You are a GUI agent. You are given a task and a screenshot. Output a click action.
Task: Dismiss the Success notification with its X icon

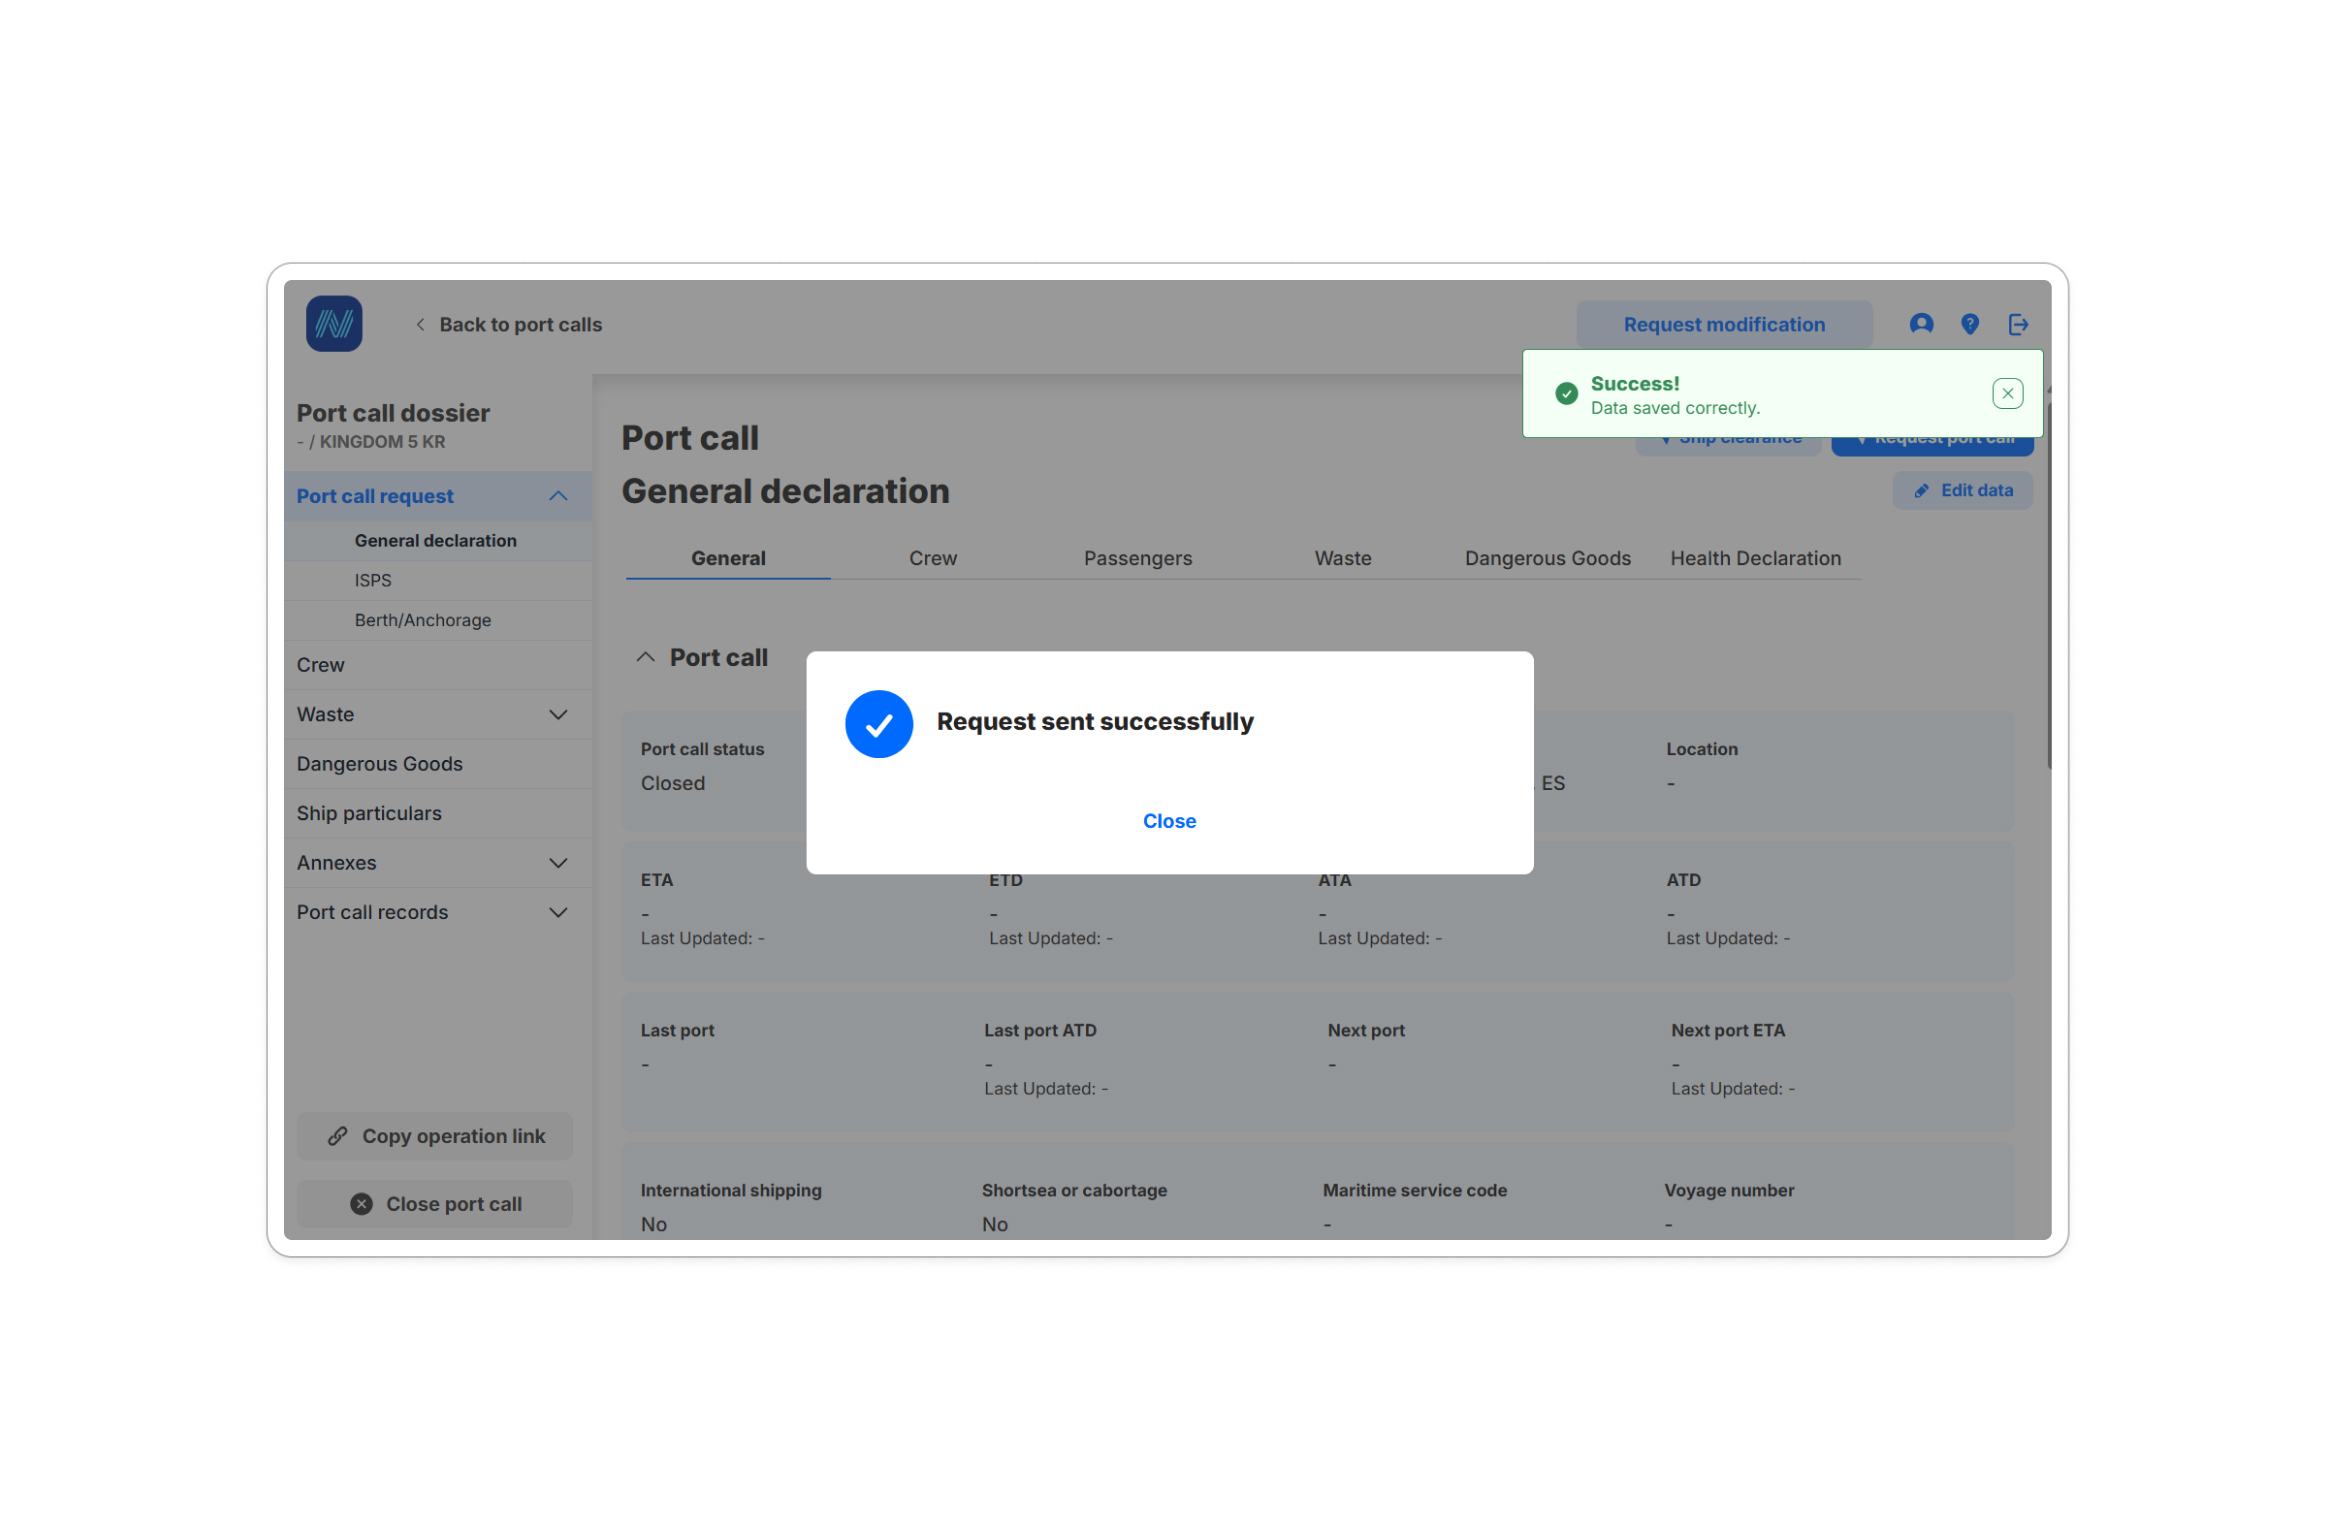pos(2006,393)
